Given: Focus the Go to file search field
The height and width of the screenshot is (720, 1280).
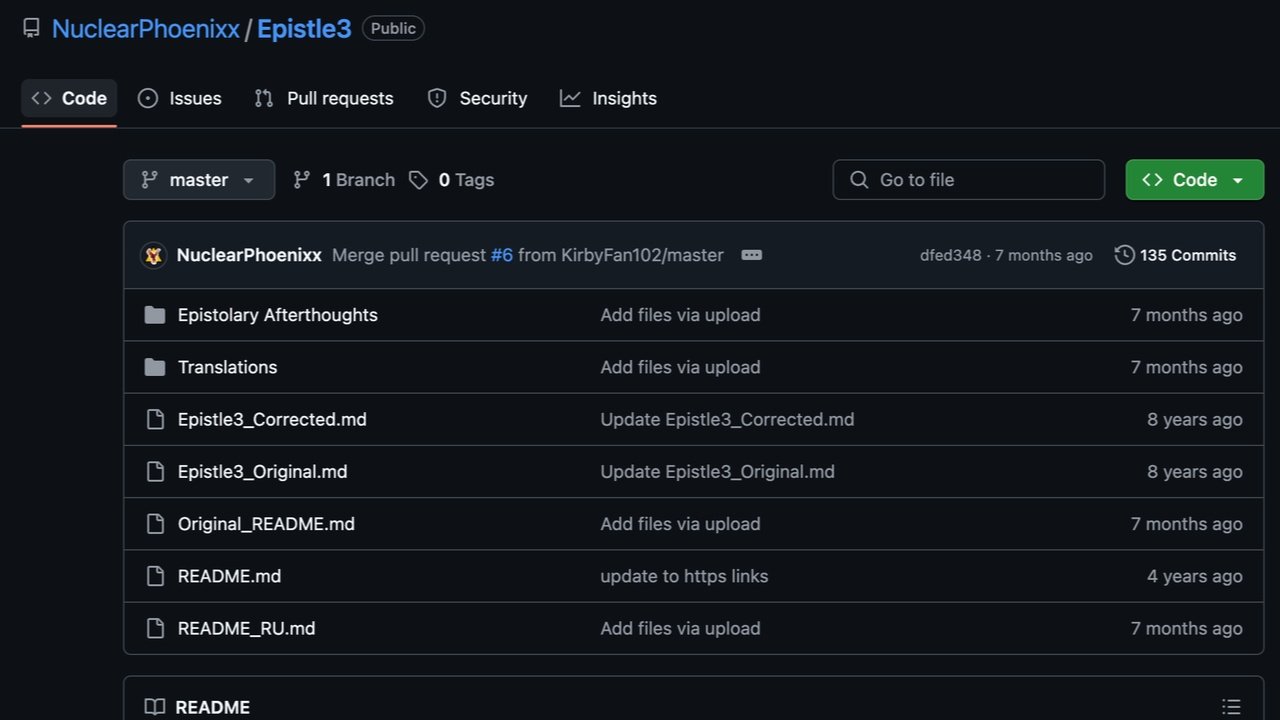Looking at the screenshot, I should click(x=969, y=180).
